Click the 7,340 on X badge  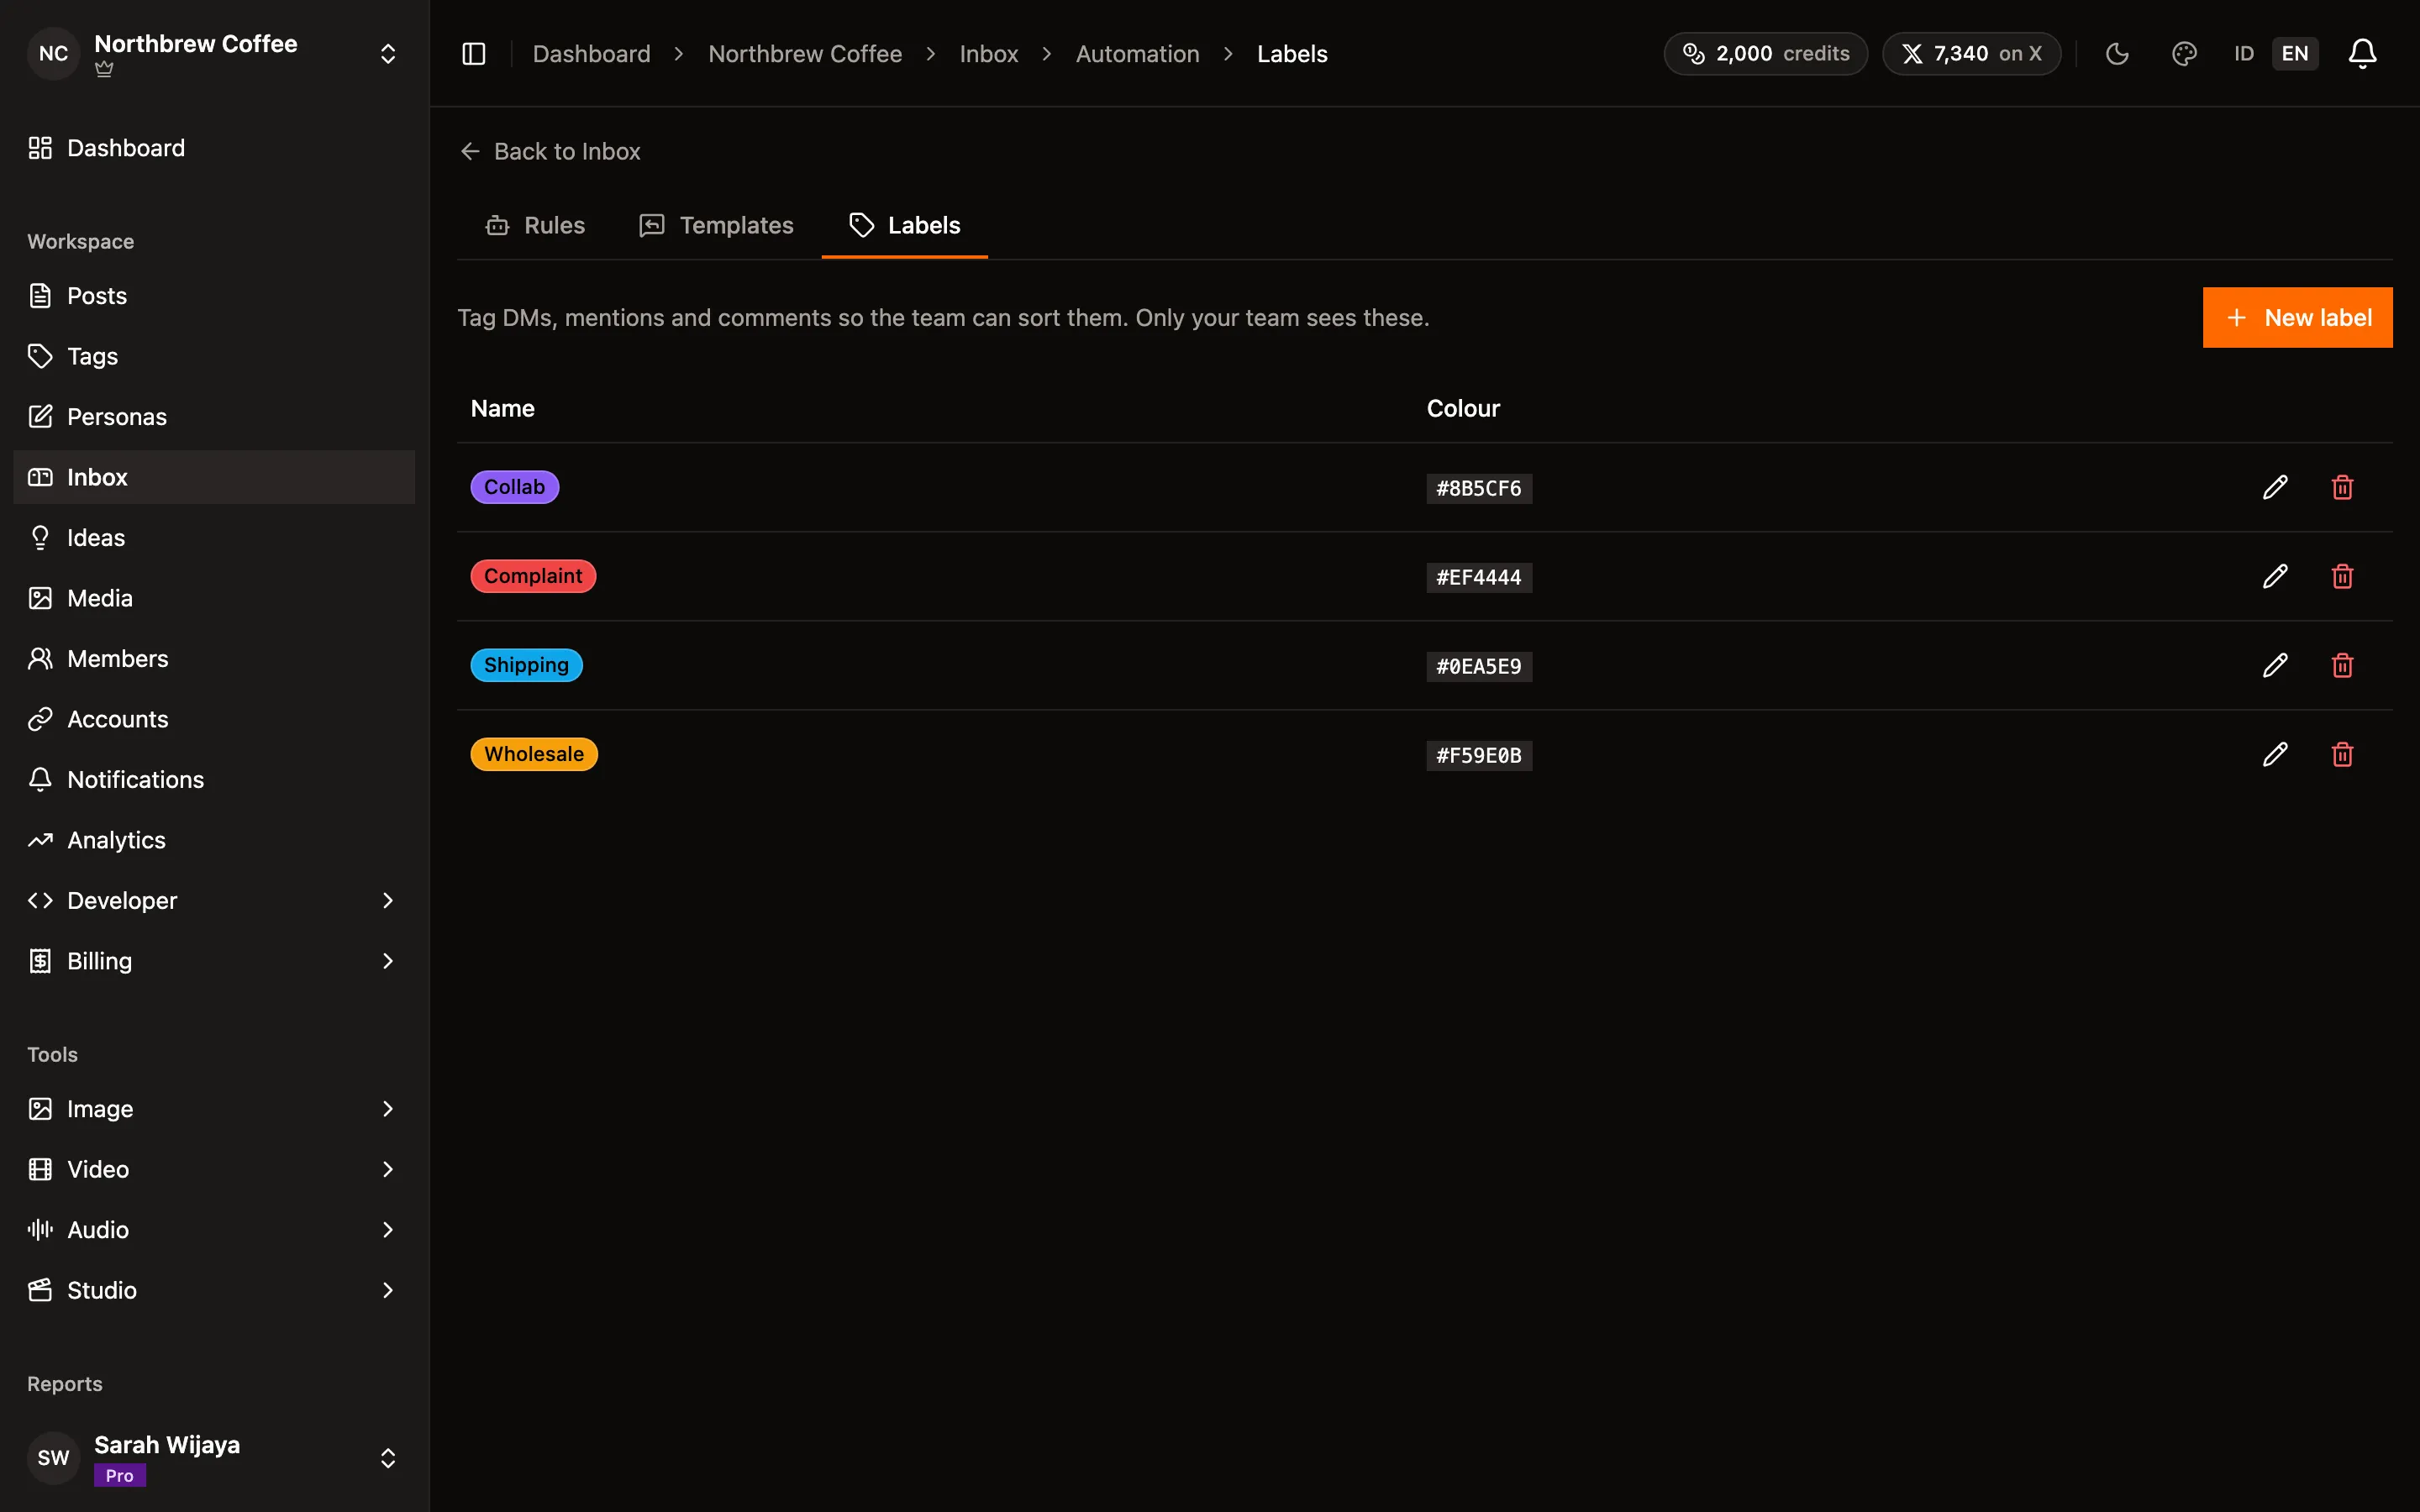tap(1971, 54)
